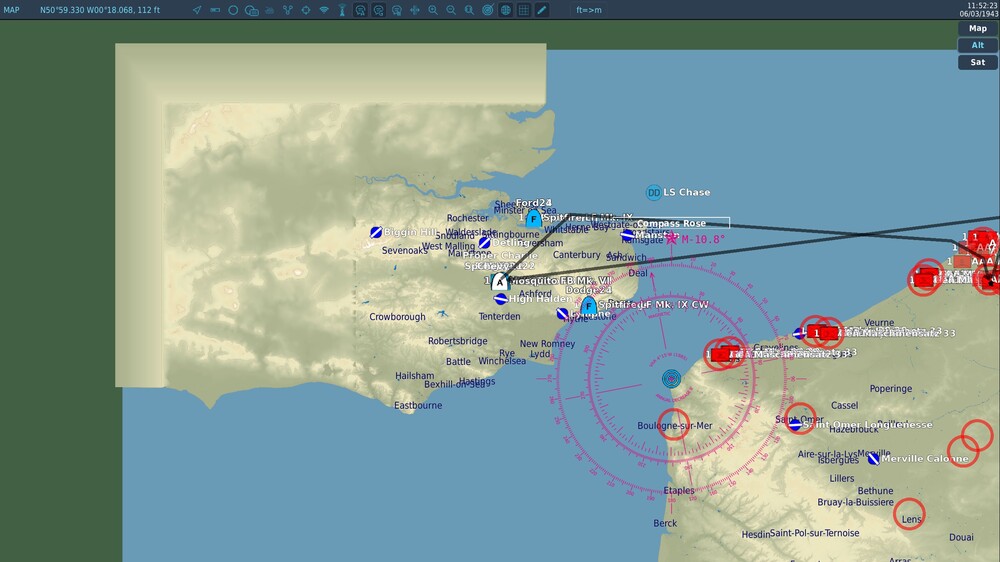Click the Biggin Hill airfield icon
Screen dimensions: 1000x562
(x=376, y=232)
